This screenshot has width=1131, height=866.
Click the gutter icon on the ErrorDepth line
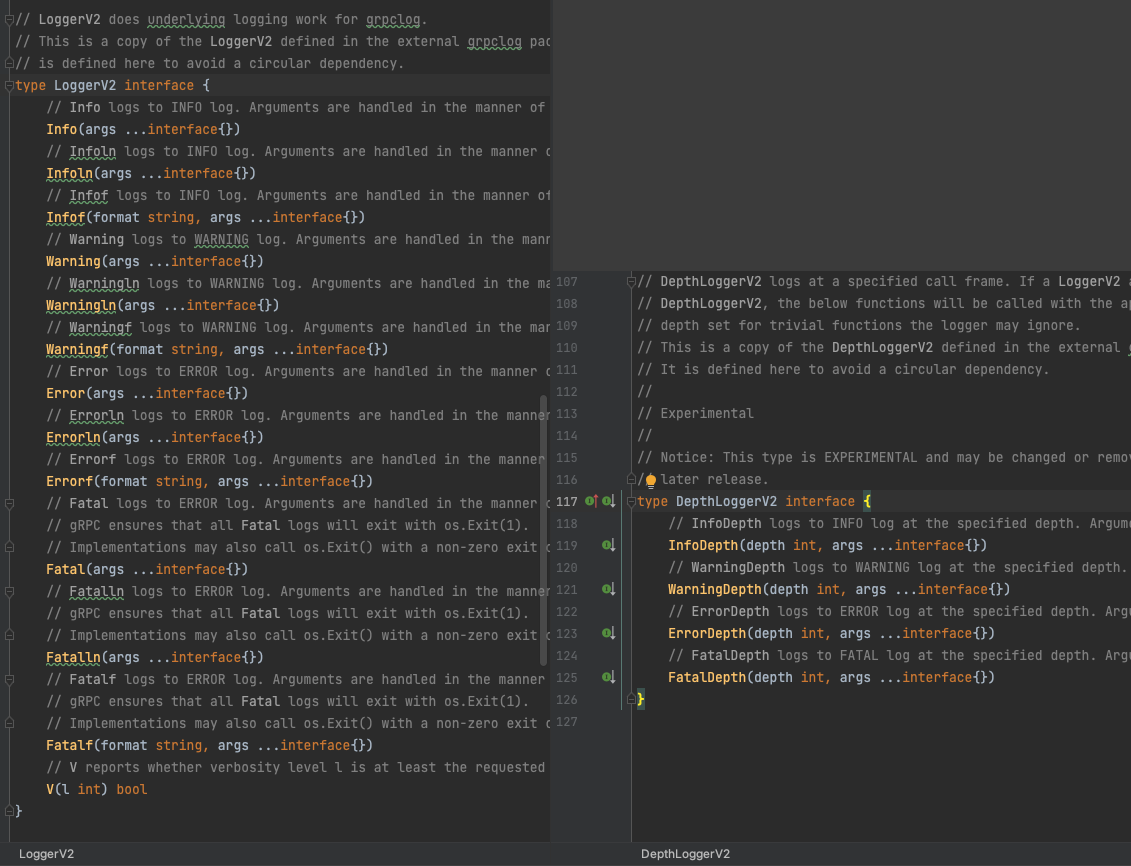pos(608,633)
